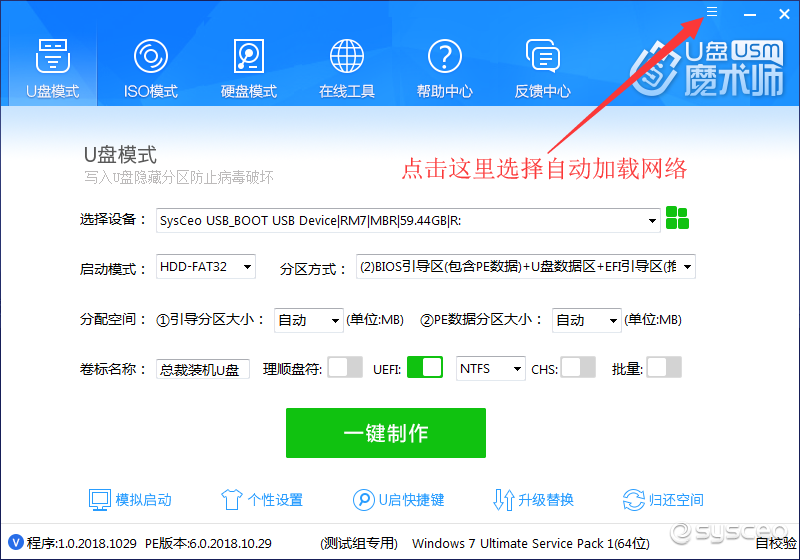
Task: Open 反馈中心 chat bubble icon
Action: point(542,56)
